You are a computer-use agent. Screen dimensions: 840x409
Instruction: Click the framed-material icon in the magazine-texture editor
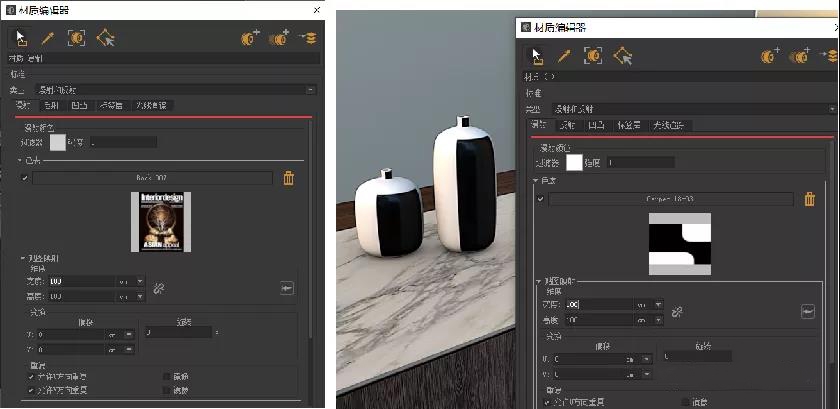click(77, 38)
